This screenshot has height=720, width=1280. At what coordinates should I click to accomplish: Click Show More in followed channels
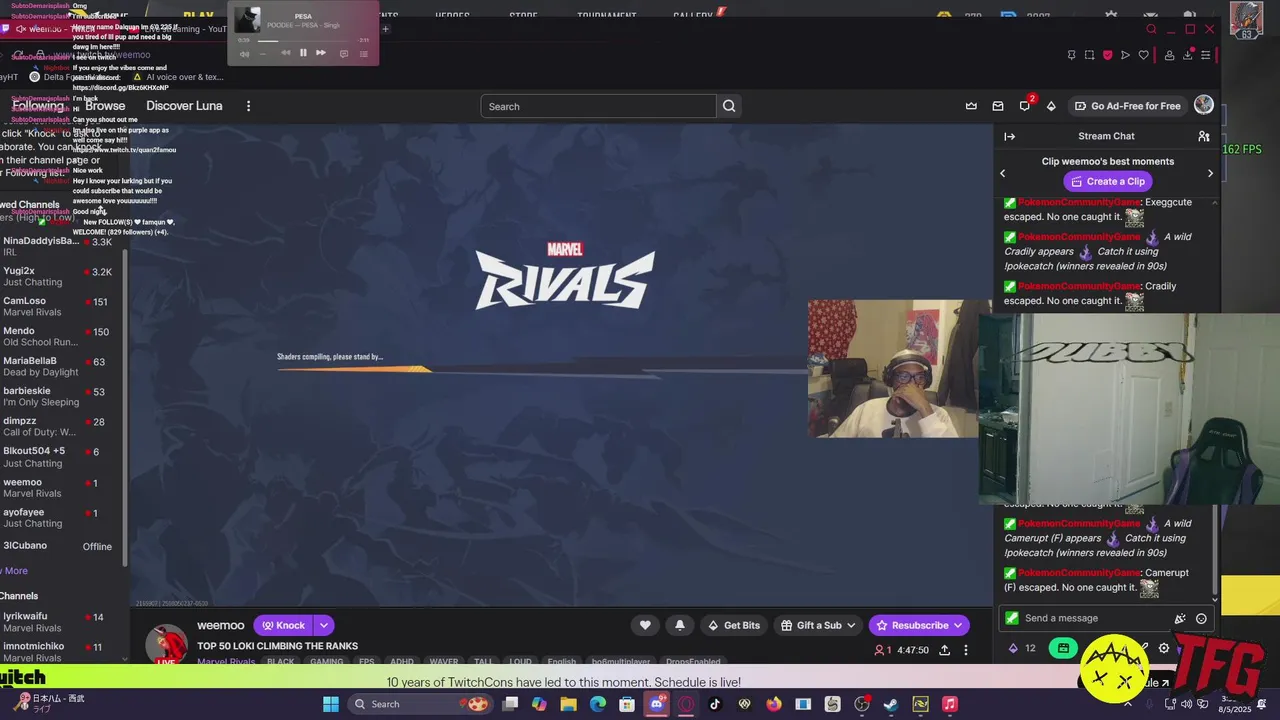14,571
